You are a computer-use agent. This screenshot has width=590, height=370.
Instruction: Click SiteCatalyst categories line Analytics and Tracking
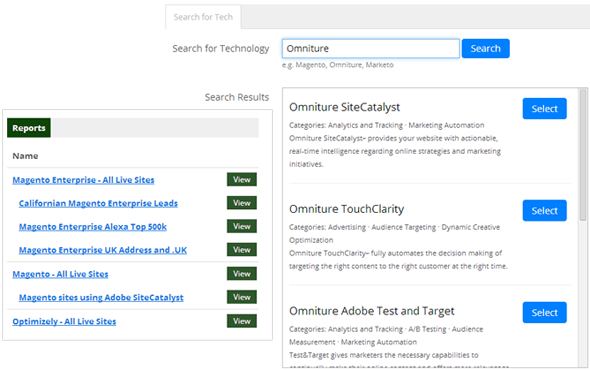click(387, 125)
